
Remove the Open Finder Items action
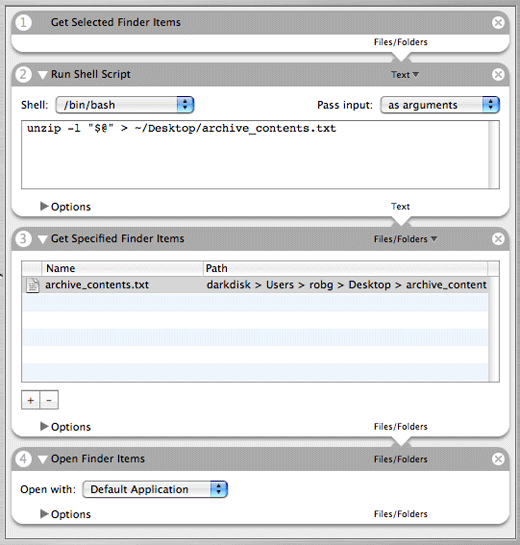[x=498, y=459]
